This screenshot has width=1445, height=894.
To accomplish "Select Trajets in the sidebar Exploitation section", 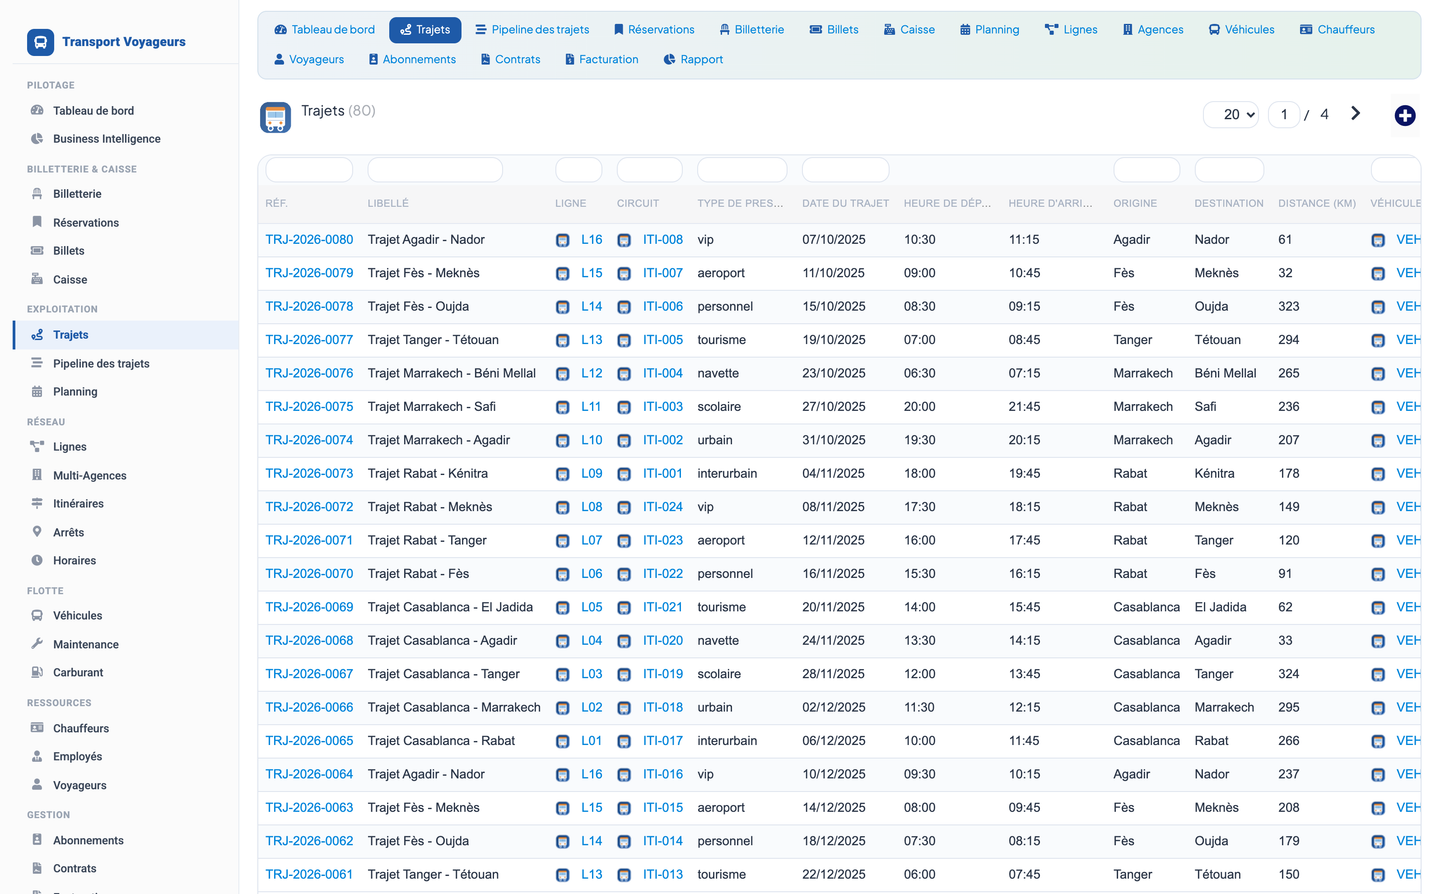I will point(126,335).
